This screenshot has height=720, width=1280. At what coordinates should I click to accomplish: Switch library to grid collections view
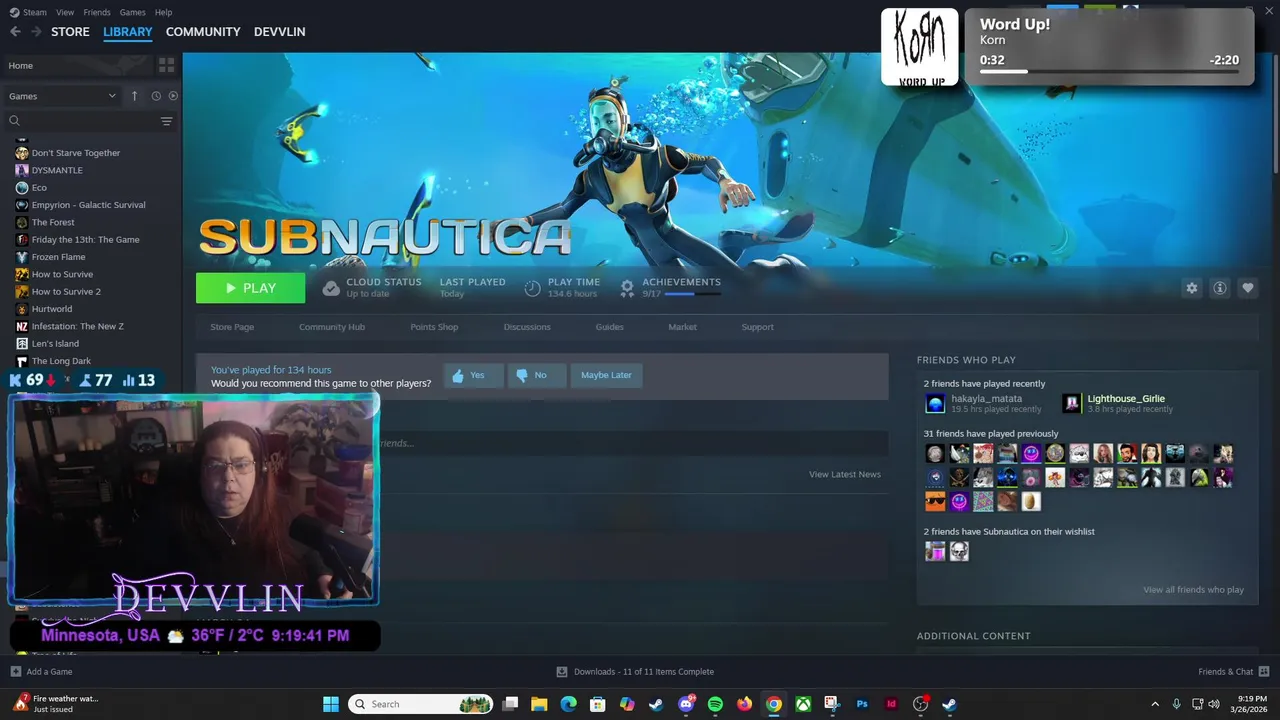pyautogui.click(x=166, y=65)
